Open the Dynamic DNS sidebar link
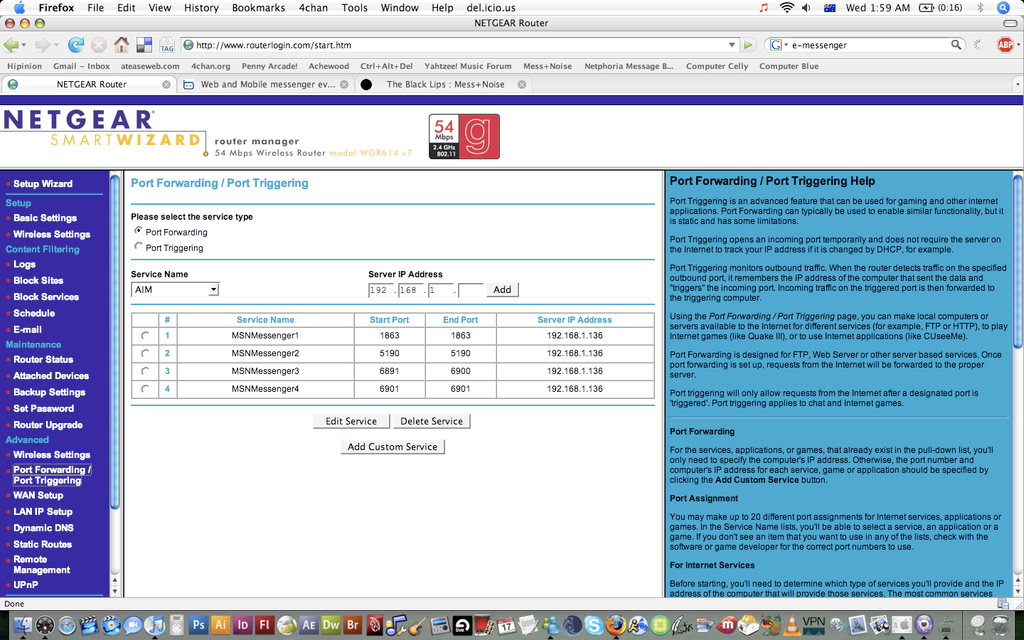1024x640 pixels. (x=43, y=528)
